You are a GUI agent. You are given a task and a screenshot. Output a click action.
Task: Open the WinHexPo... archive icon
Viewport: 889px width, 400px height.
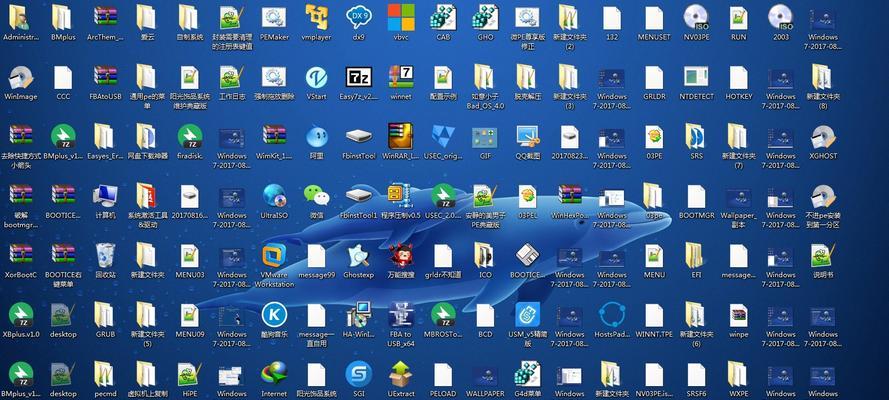tap(570, 197)
